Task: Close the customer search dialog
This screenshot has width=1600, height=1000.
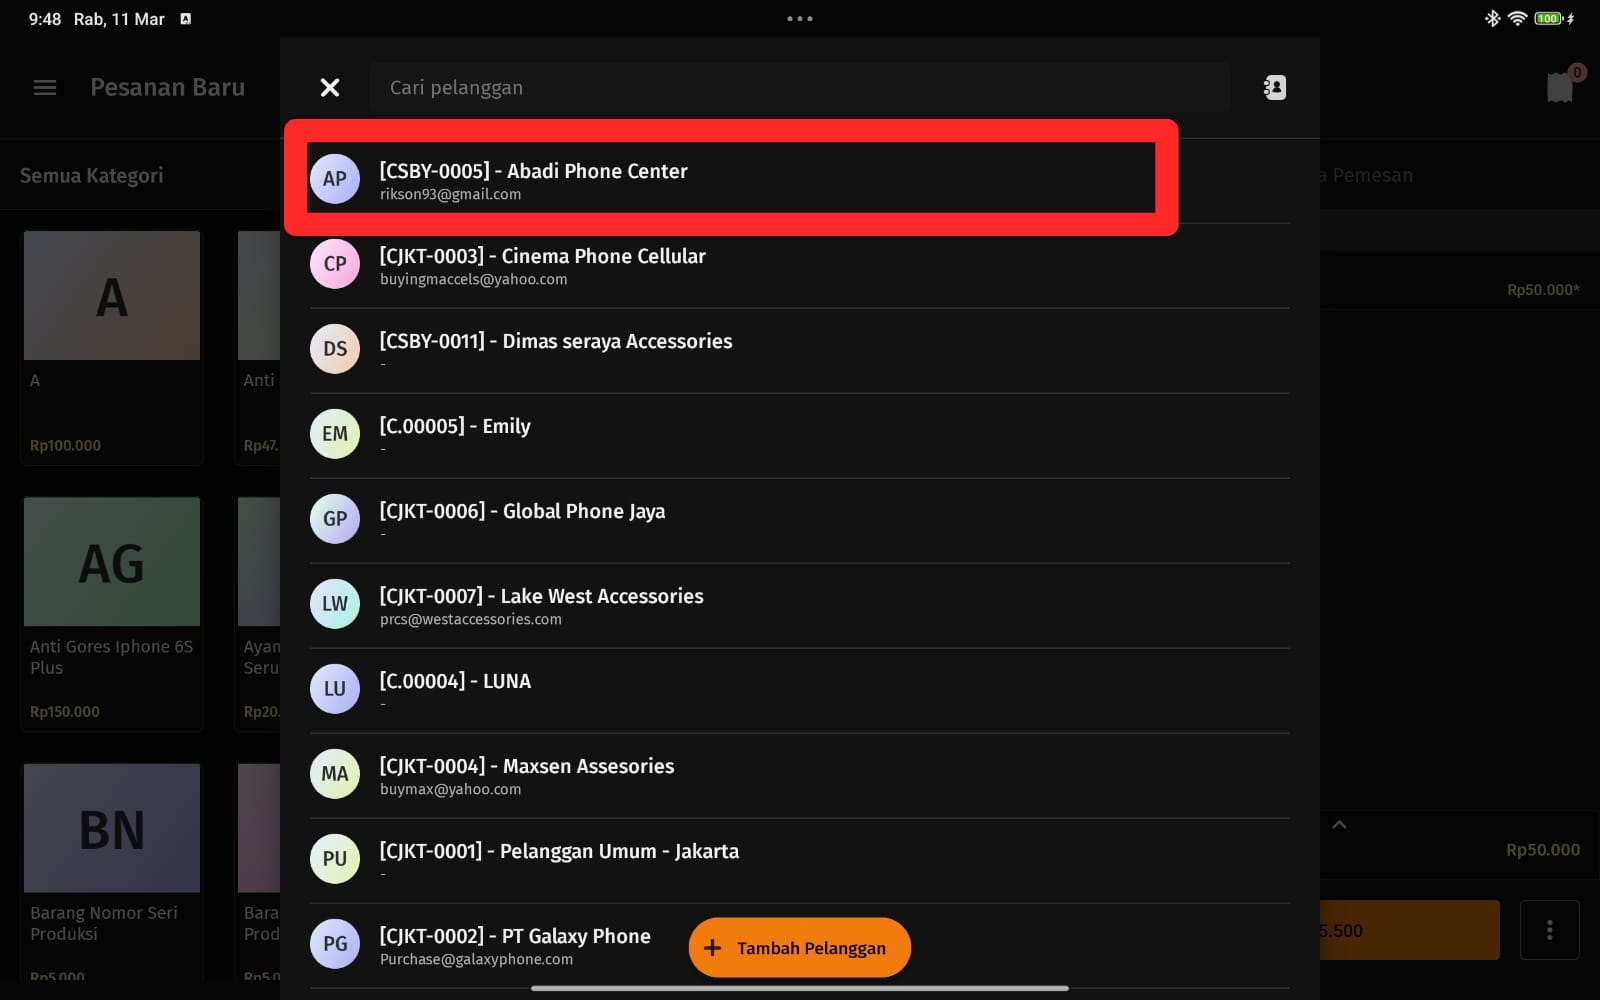Action: 330,88
